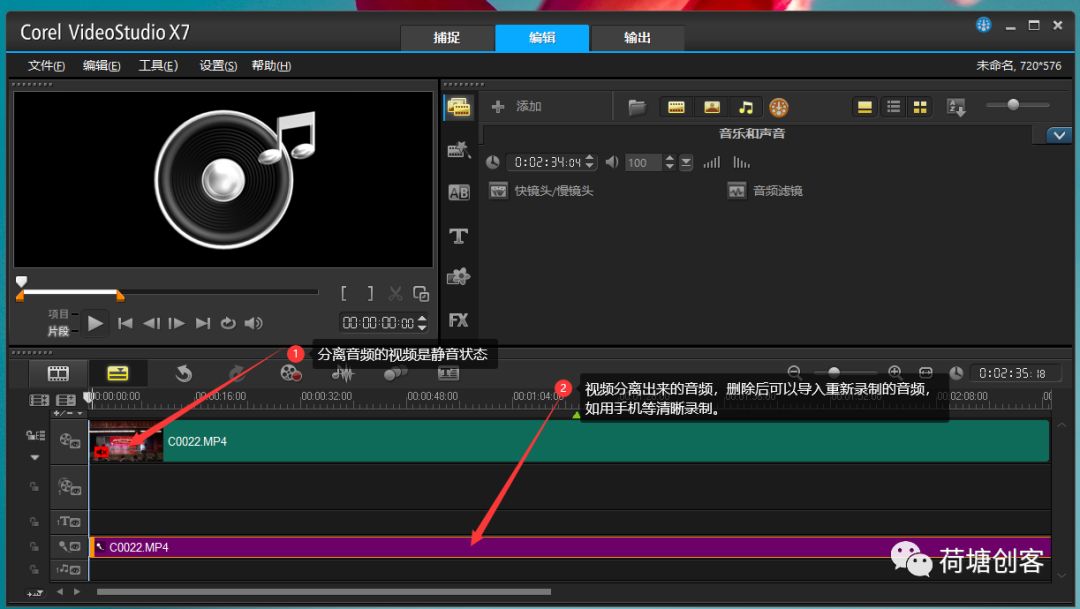1080x609 pixels.
Task: Switch to the 输出 (Output) tab
Action: pyautogui.click(x=637, y=38)
